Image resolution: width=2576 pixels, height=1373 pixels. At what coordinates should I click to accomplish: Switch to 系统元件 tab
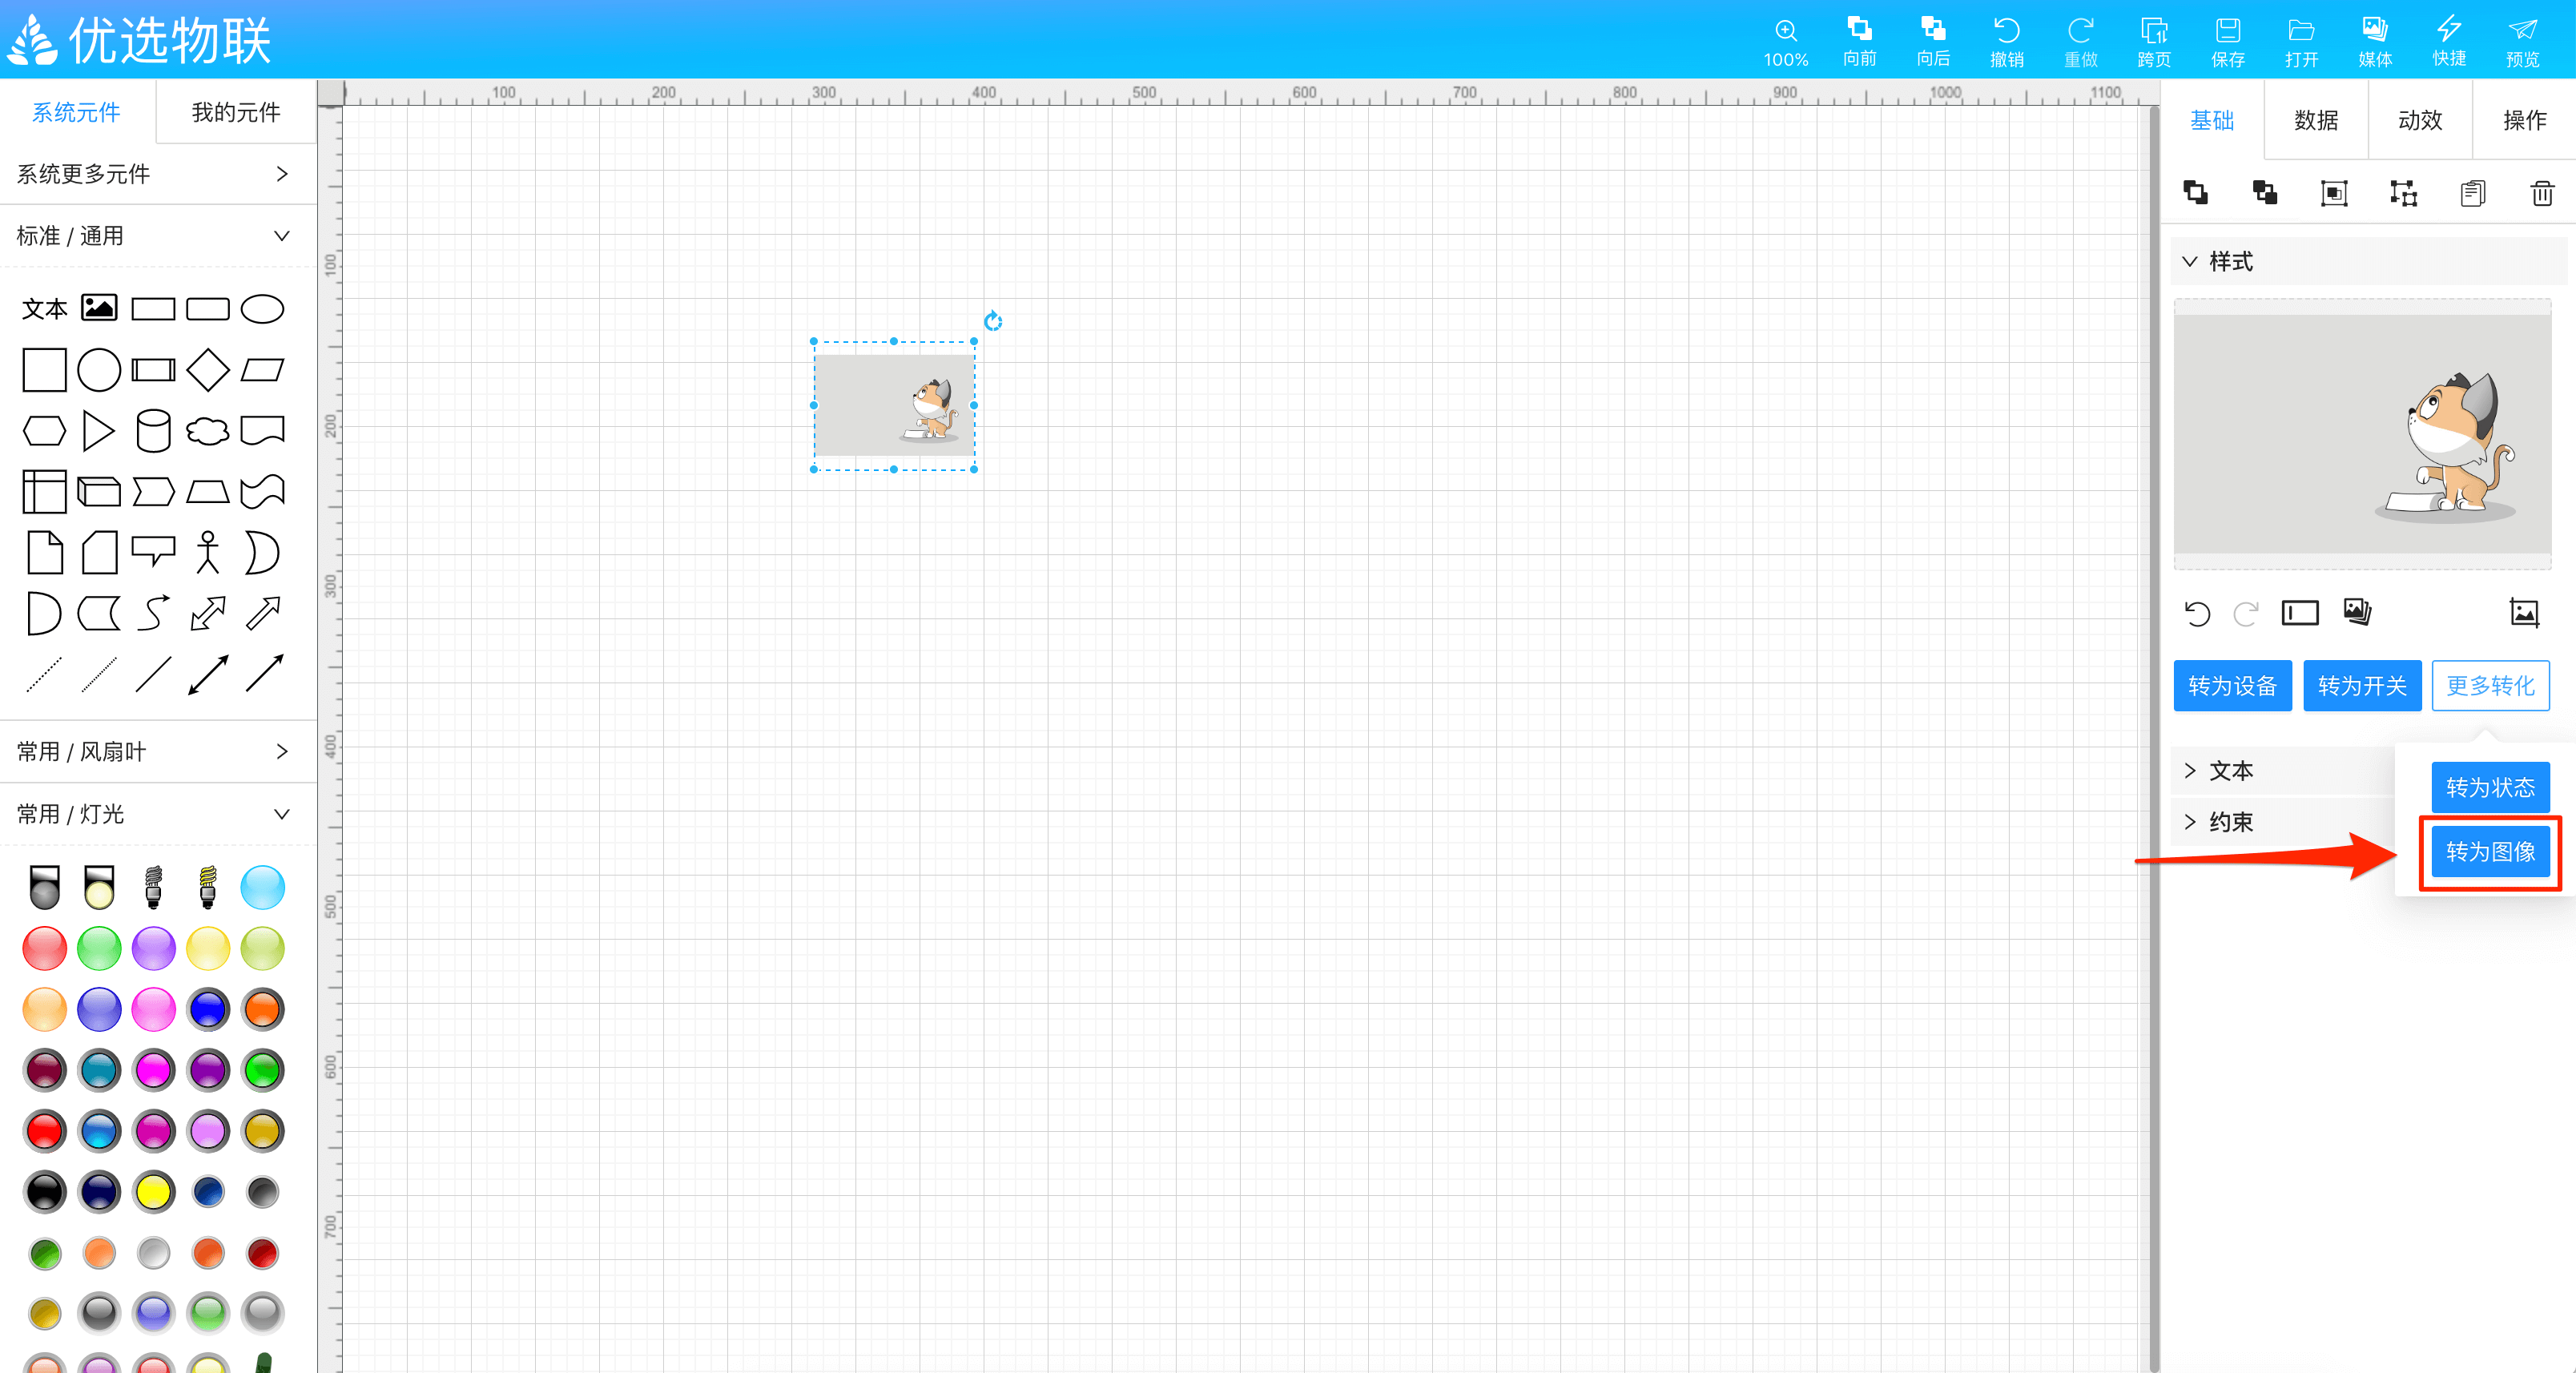76,112
